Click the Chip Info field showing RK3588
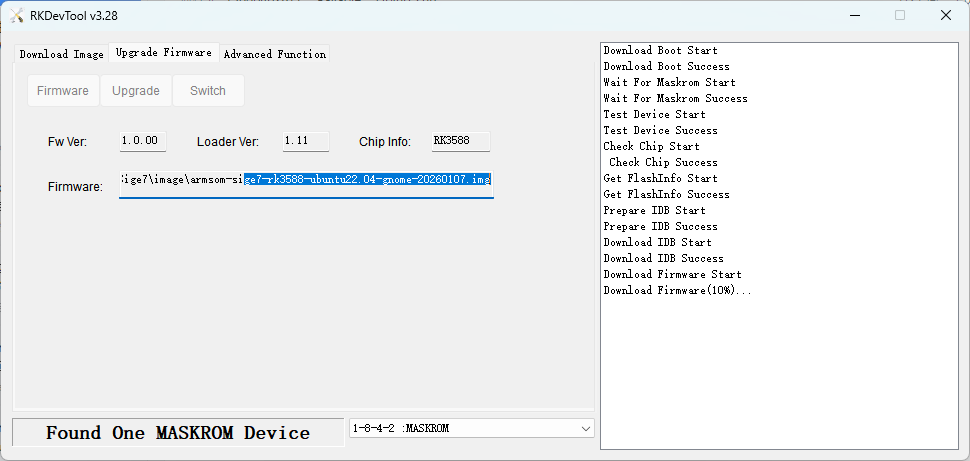Screen dimensions: 970x461 tap(460, 142)
